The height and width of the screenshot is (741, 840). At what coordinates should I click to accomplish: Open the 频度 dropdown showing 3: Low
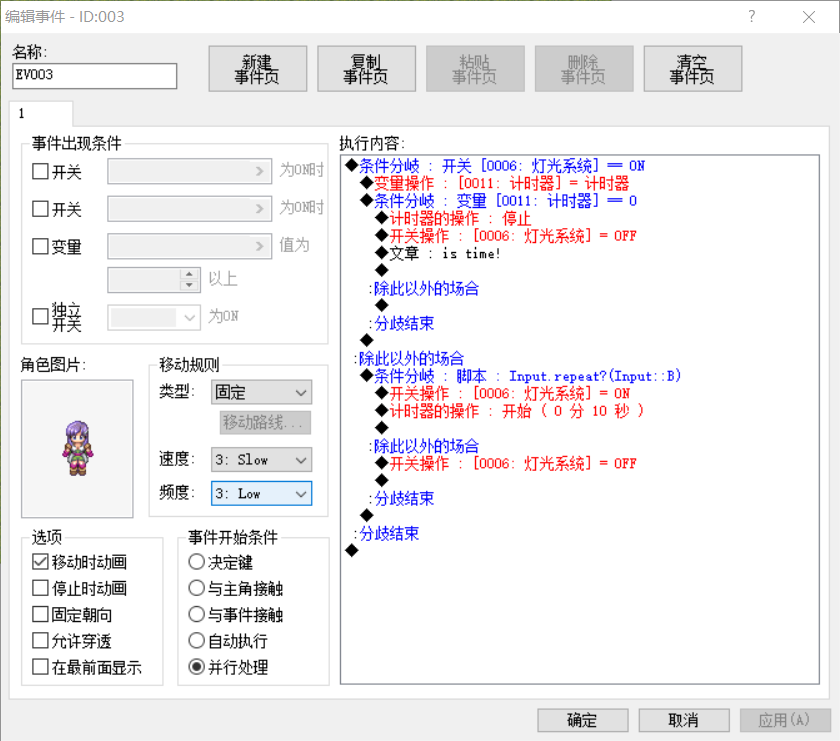click(x=261, y=493)
